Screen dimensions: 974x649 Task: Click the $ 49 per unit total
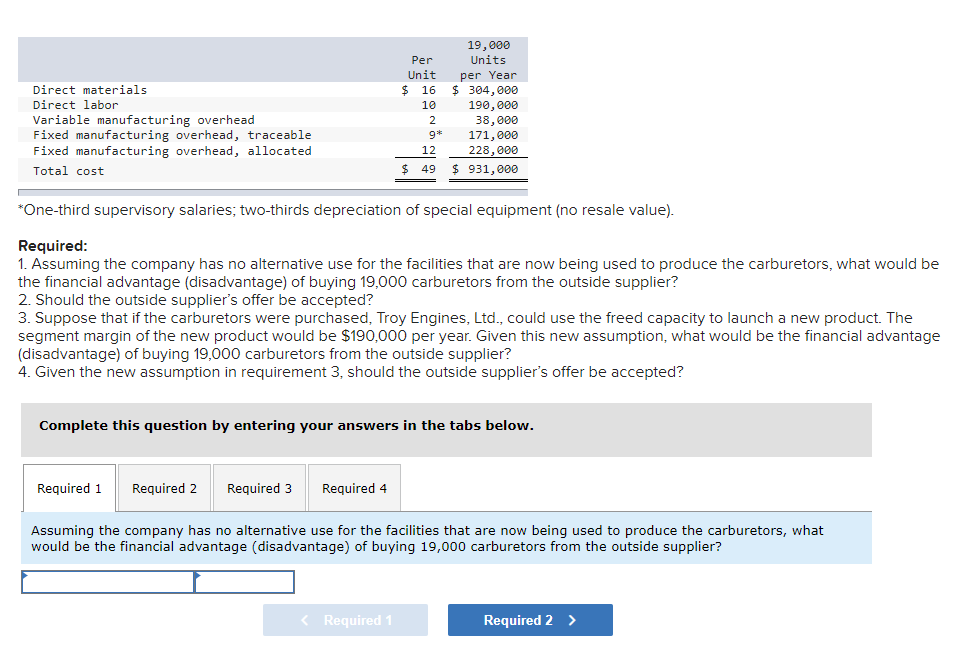pyautogui.click(x=419, y=169)
